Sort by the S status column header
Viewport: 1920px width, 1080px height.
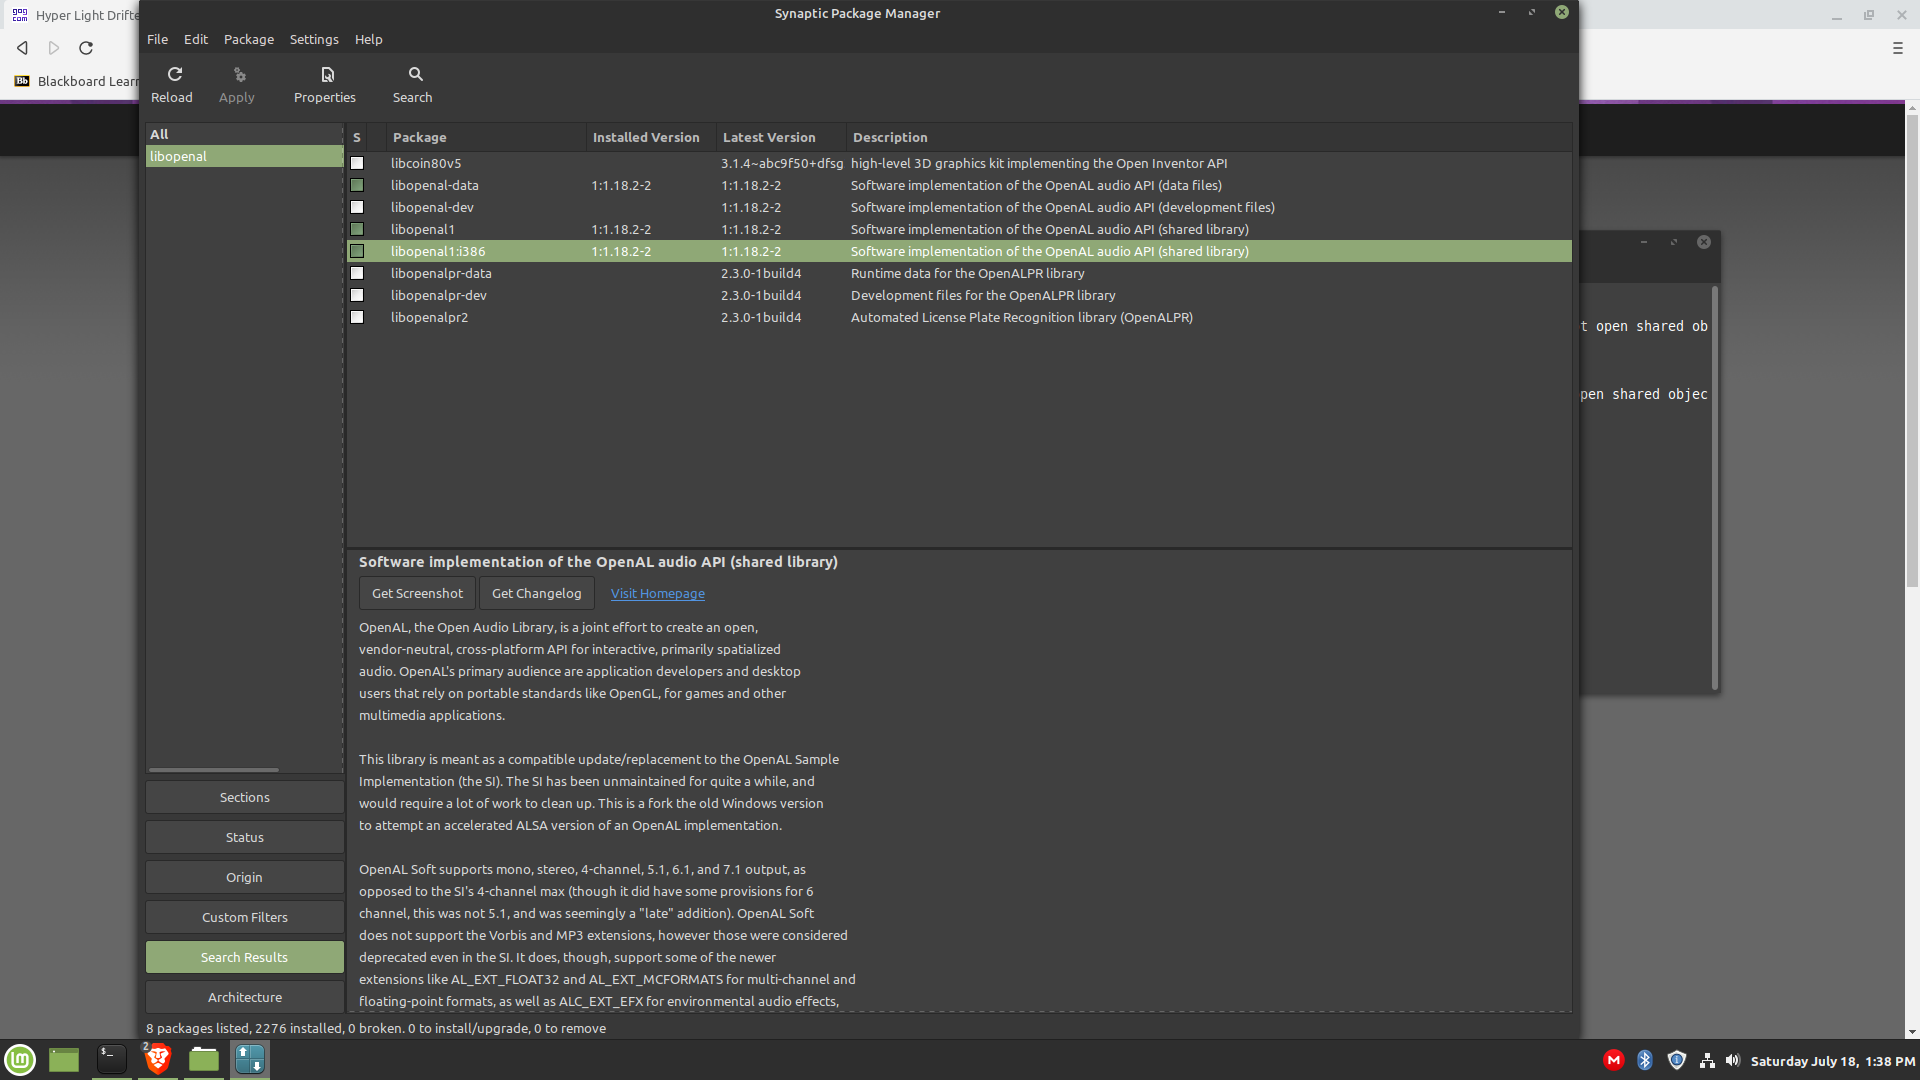(x=357, y=137)
